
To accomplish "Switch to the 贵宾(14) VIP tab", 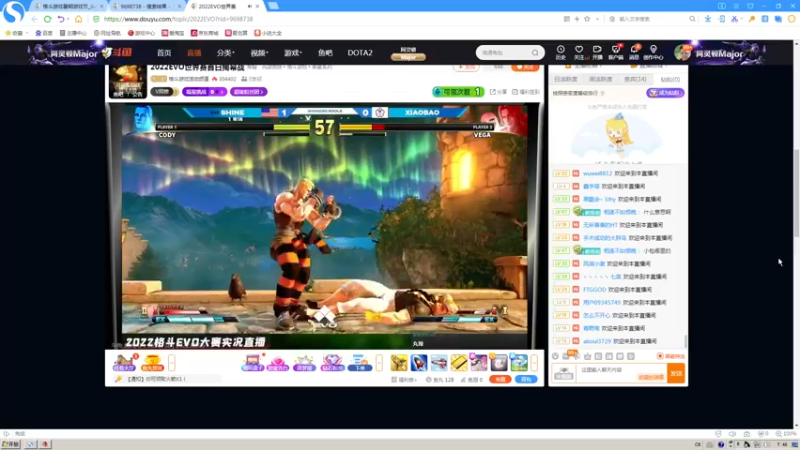I will pos(635,79).
